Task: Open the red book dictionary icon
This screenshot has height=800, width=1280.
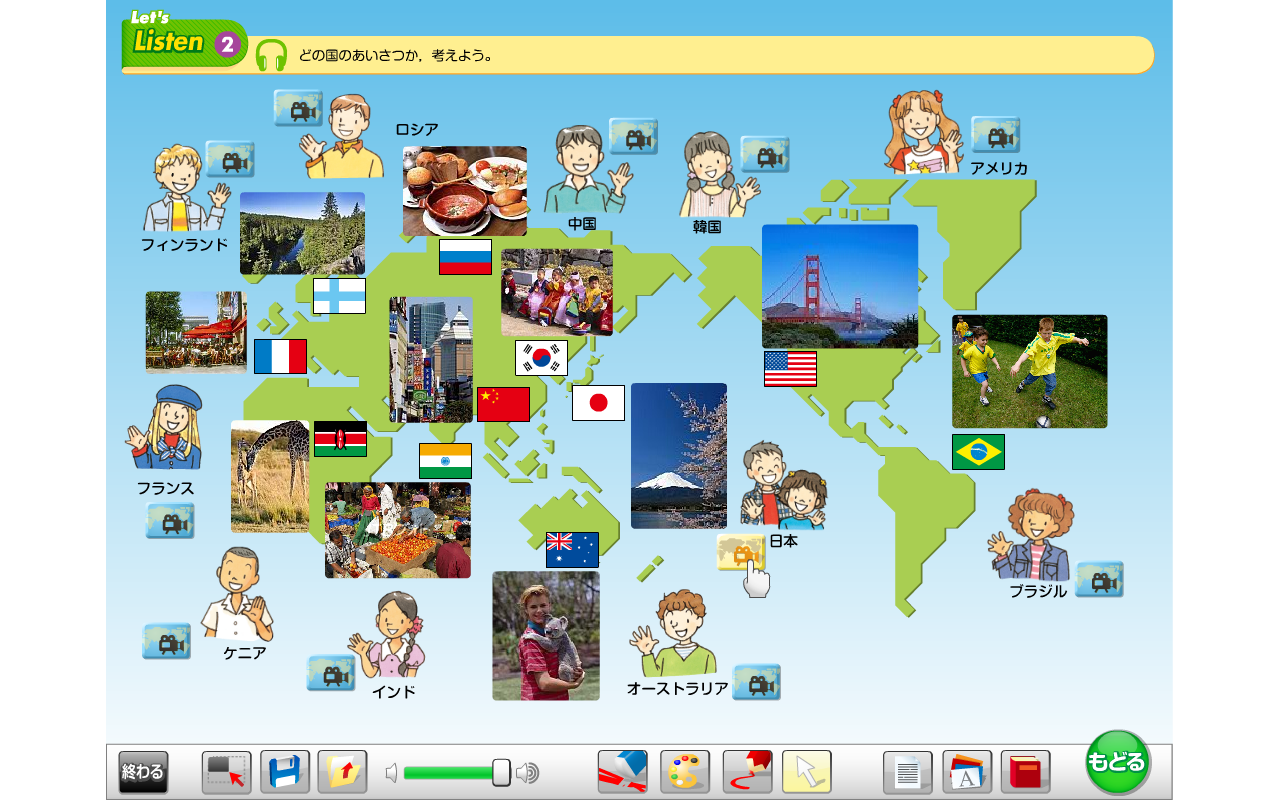Action: tap(1025, 772)
